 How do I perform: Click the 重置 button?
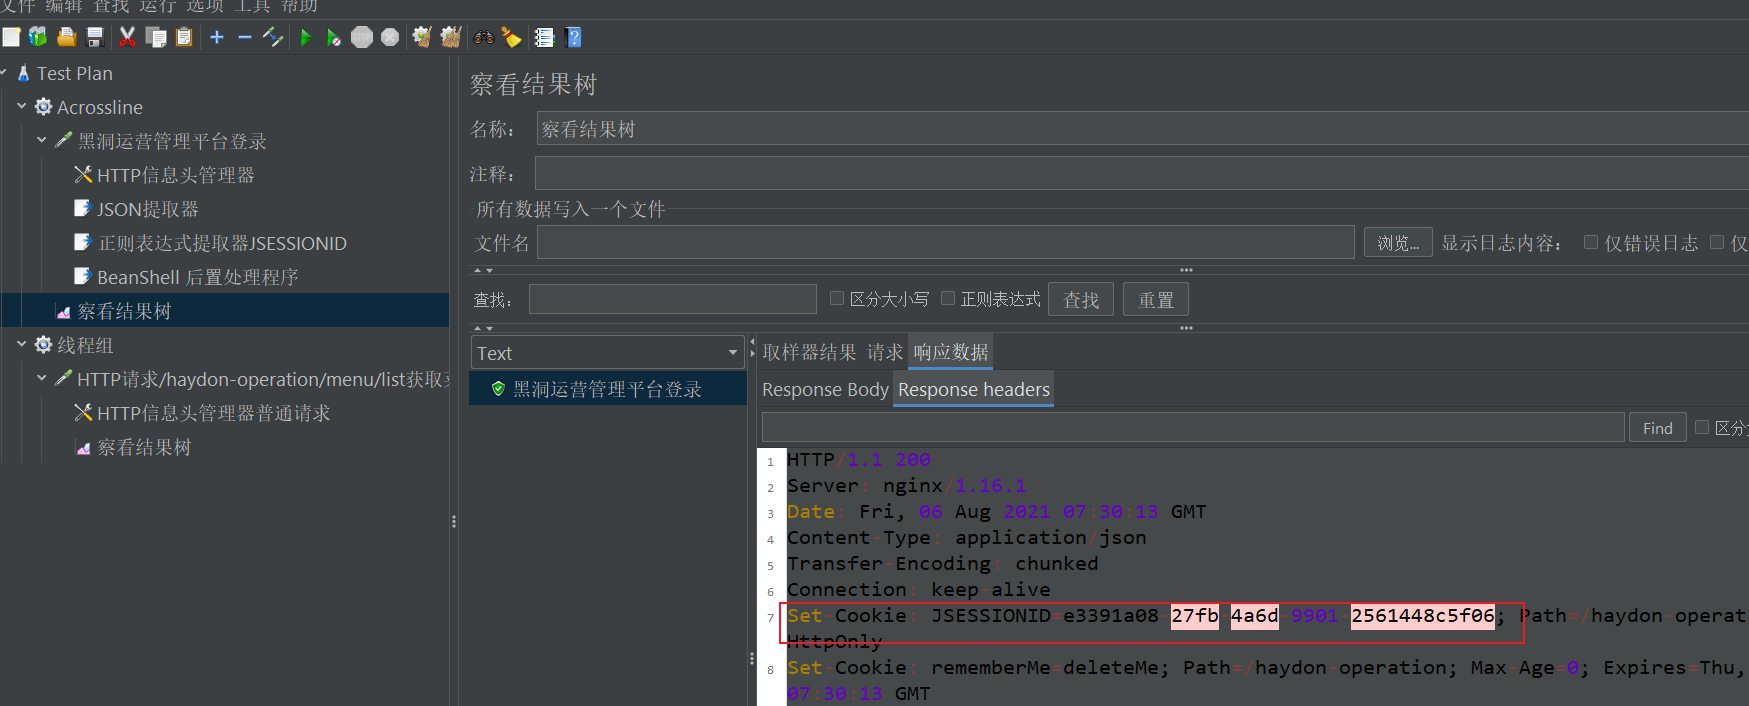[x=1156, y=299]
